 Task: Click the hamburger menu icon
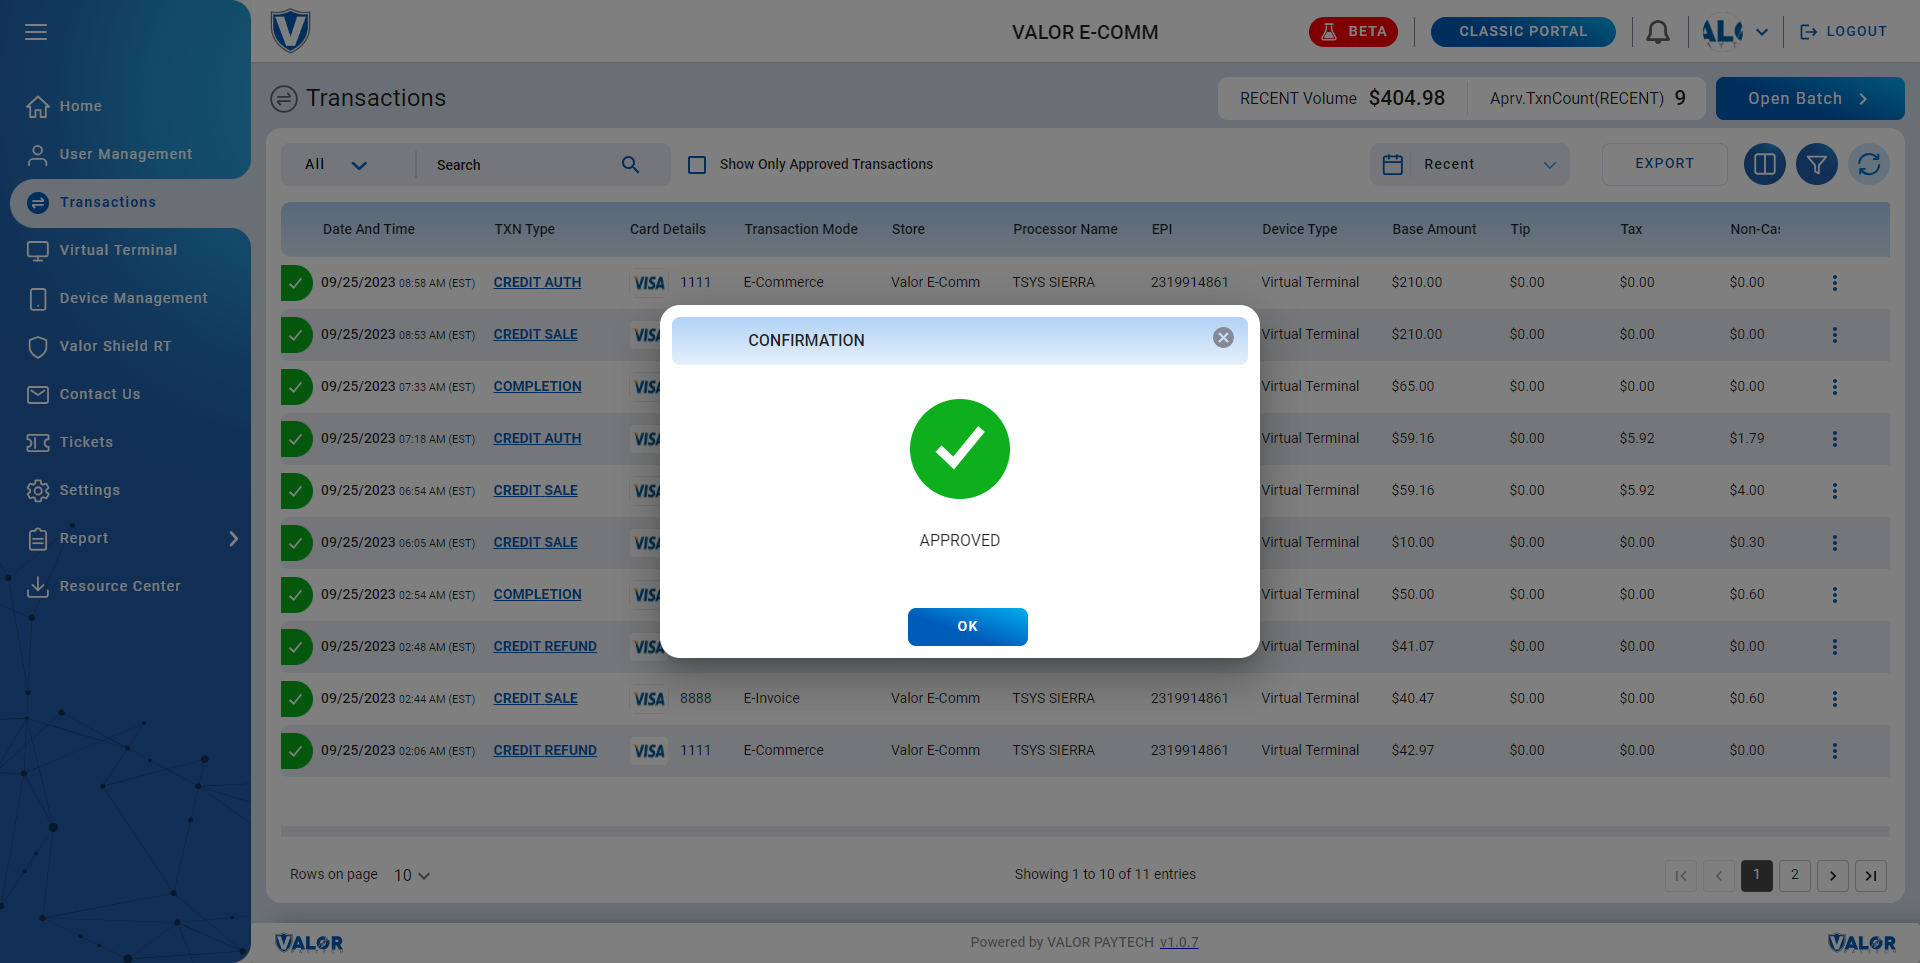36,32
